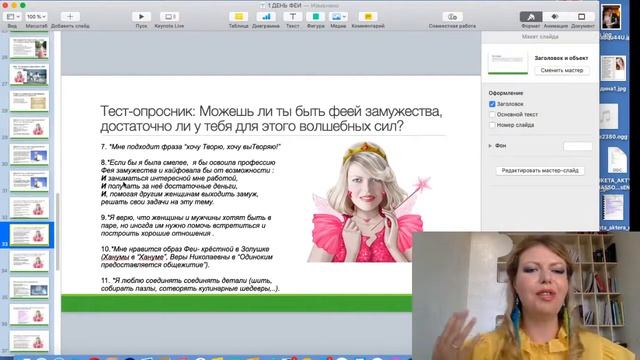Click the doc file icon on the desktop
This screenshot has height=360, width=640.
pyautogui.click(x=617, y=160)
